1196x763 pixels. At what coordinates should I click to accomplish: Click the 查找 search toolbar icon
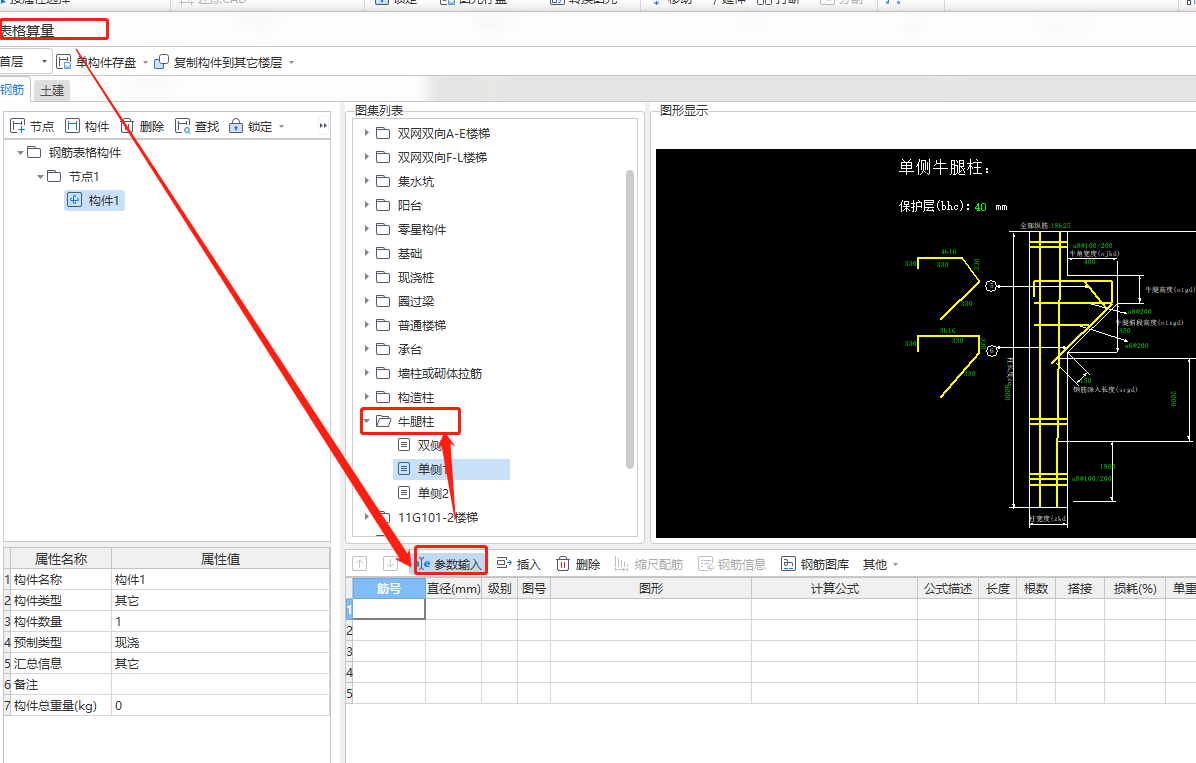point(182,126)
